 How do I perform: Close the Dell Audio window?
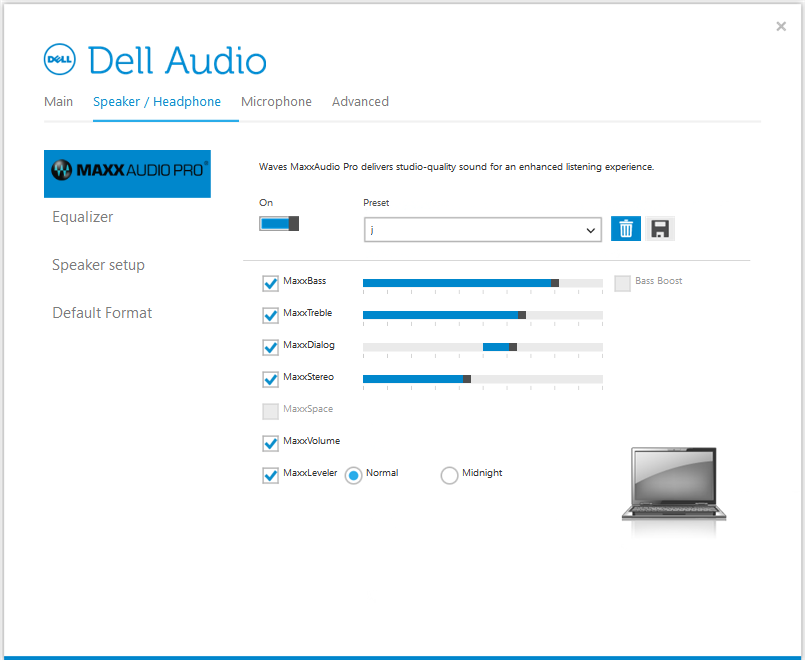(781, 27)
